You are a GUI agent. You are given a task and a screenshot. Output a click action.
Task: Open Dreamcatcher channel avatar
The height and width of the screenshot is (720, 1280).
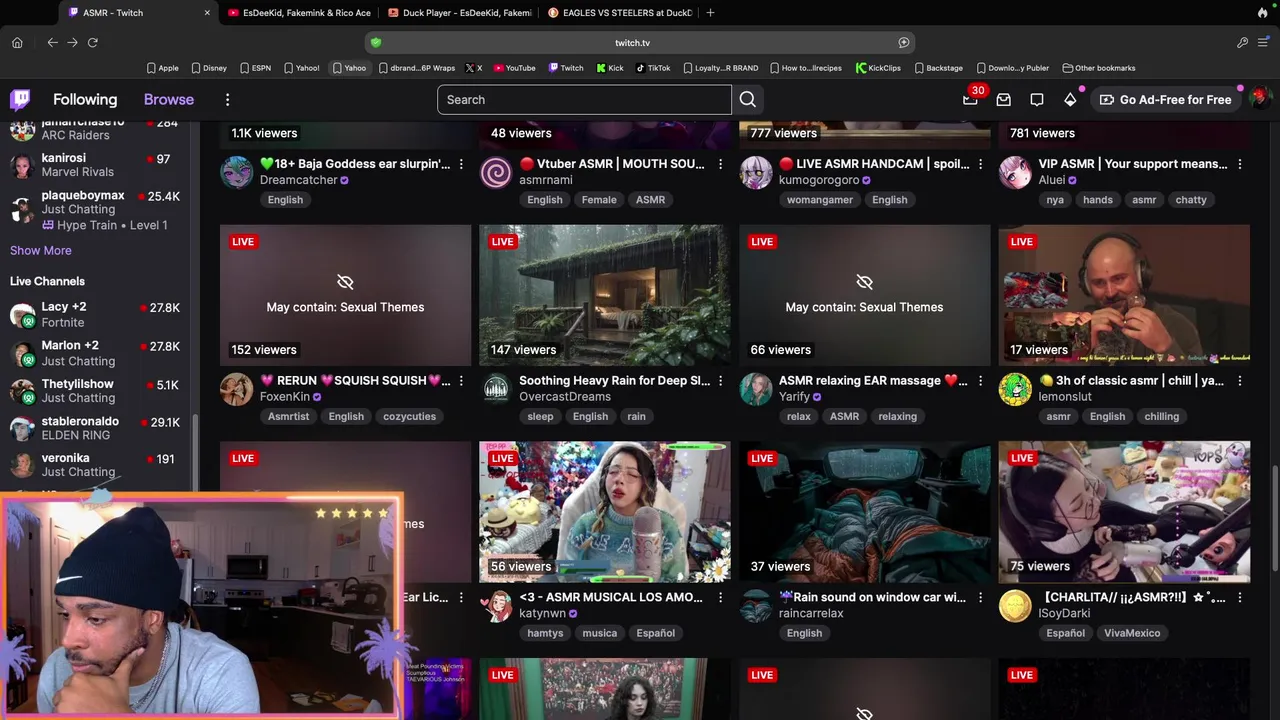pyautogui.click(x=237, y=172)
